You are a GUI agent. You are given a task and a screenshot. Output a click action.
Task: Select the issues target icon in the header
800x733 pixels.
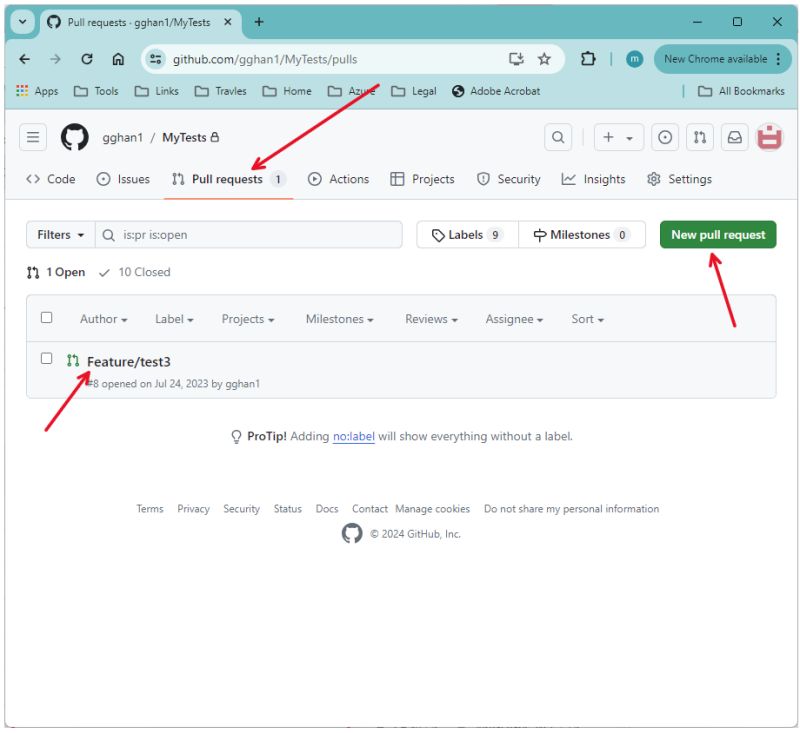pyautogui.click(x=665, y=137)
